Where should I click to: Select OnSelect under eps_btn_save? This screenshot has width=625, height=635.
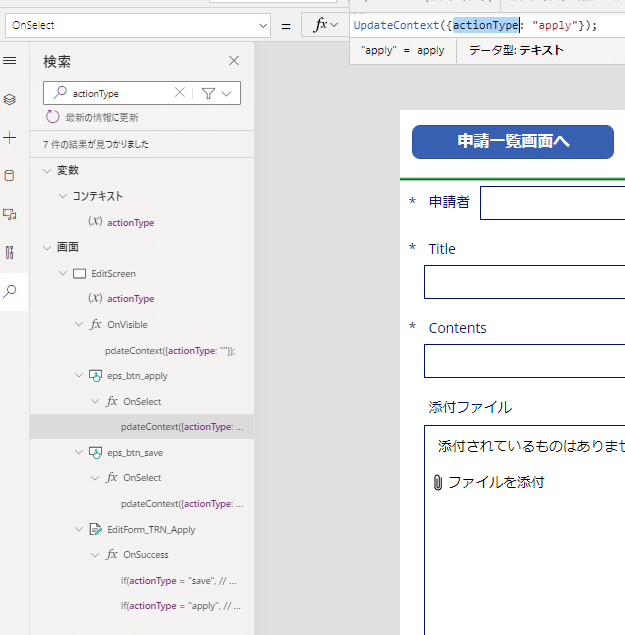point(142,478)
